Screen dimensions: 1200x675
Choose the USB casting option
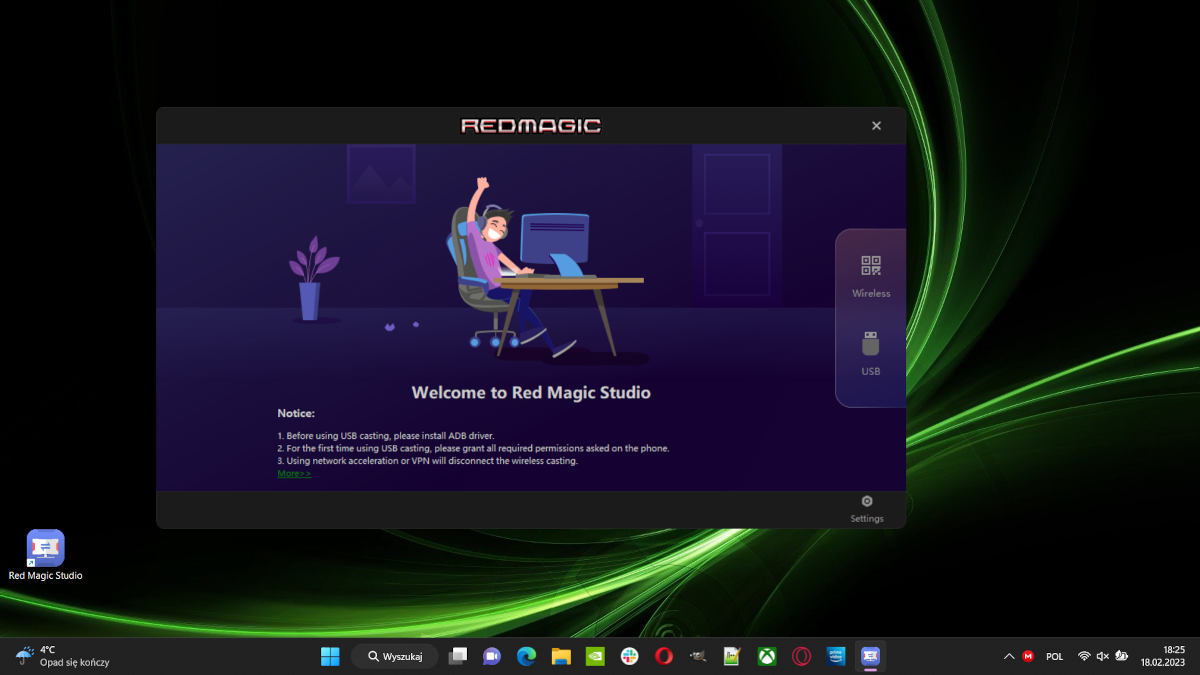[x=871, y=353]
